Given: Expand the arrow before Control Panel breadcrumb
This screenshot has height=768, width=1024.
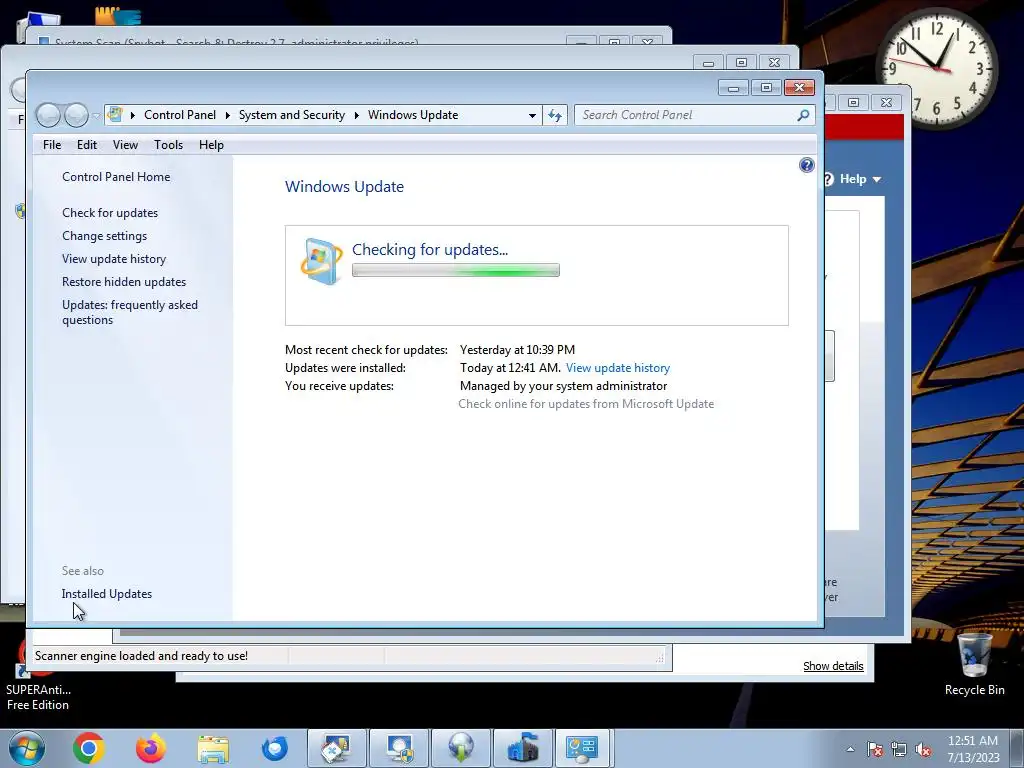Looking at the screenshot, I should (x=133, y=115).
